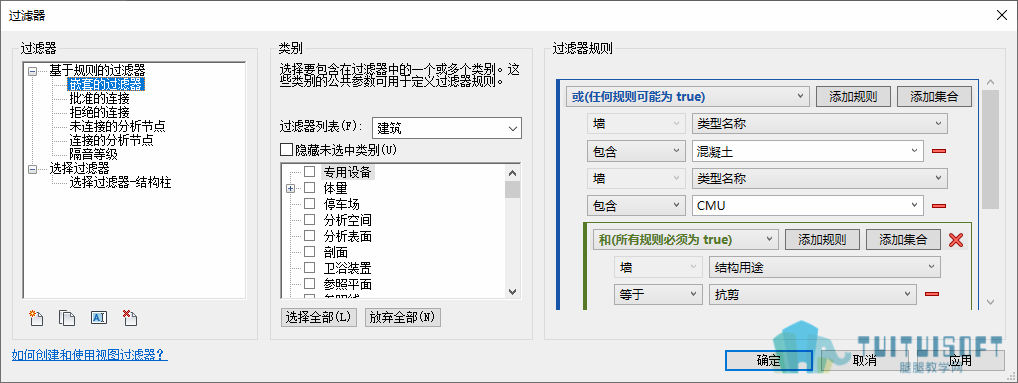This screenshot has height=383, width=1018.
Task: Click the 放弃全部(N) button
Action: [403, 317]
